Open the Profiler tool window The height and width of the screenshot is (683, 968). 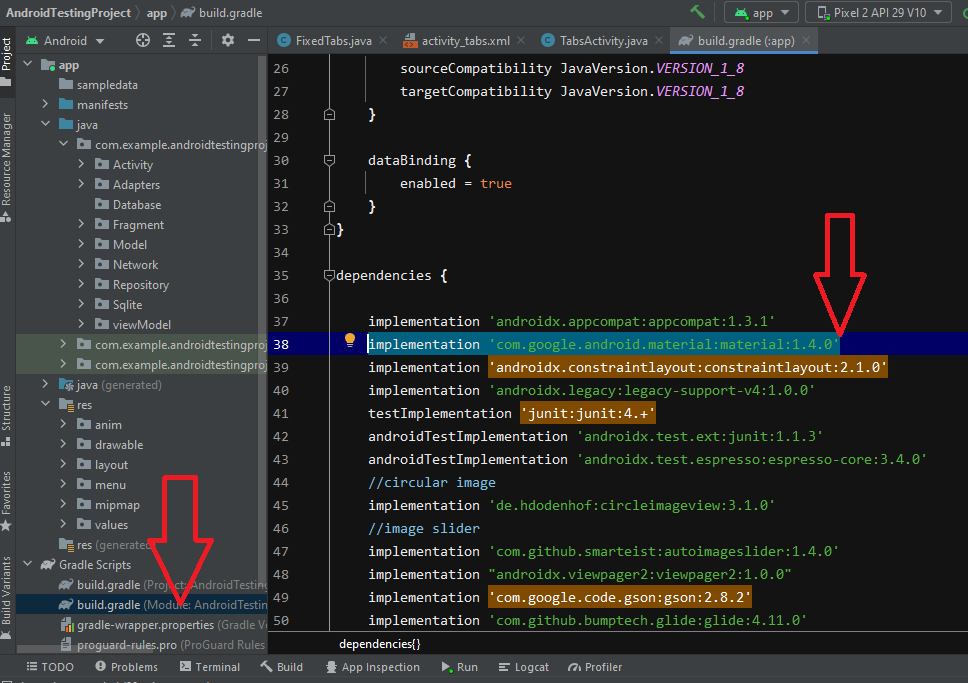point(595,667)
